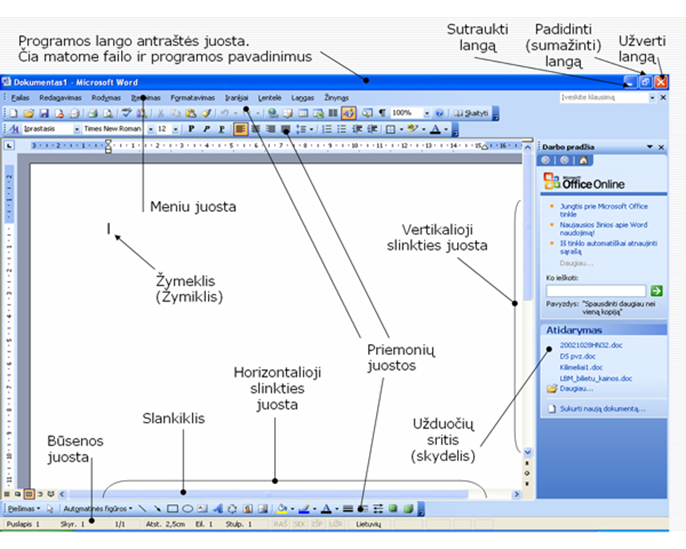Image resolution: width=686 pixels, height=549 pixels.
Task: Click the Styles and Formatting icon
Action: (x=14, y=129)
